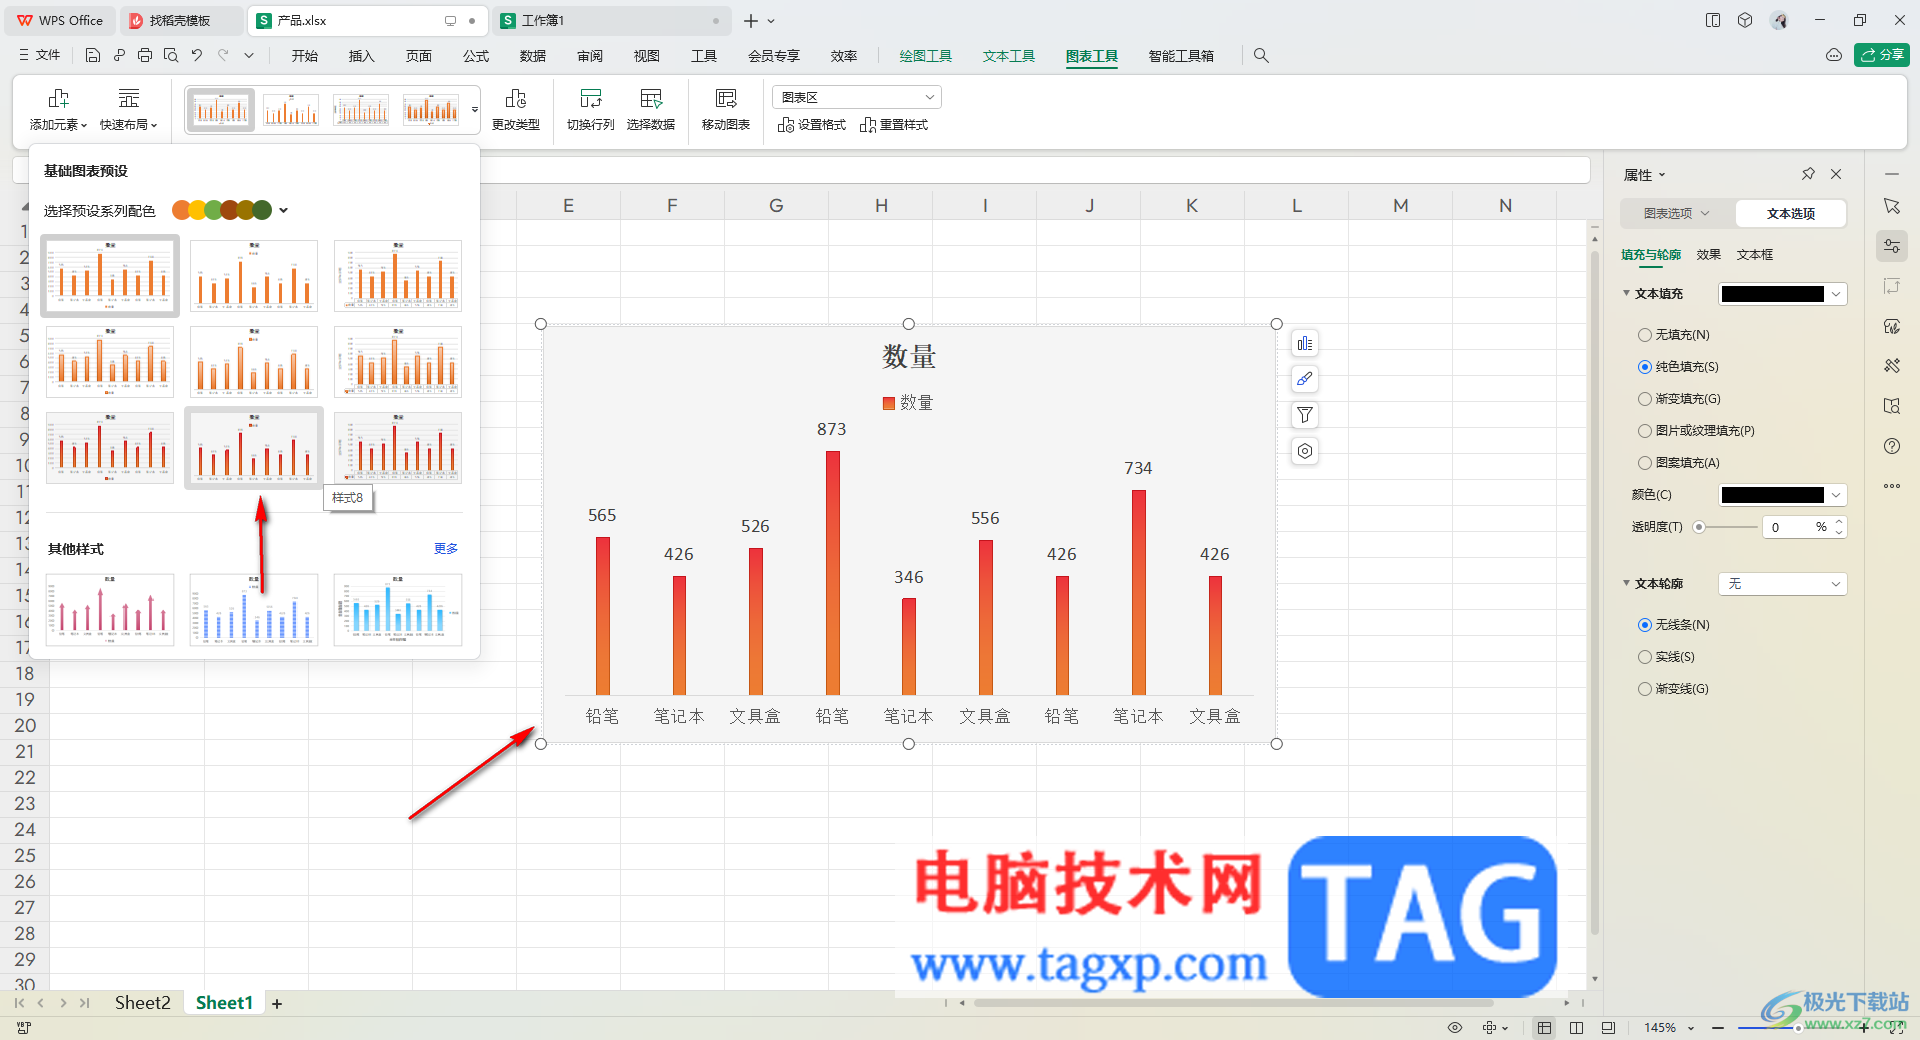Click the properties sliders icon in right sidebar
Screen dimensions: 1920x1040
click(x=1892, y=246)
